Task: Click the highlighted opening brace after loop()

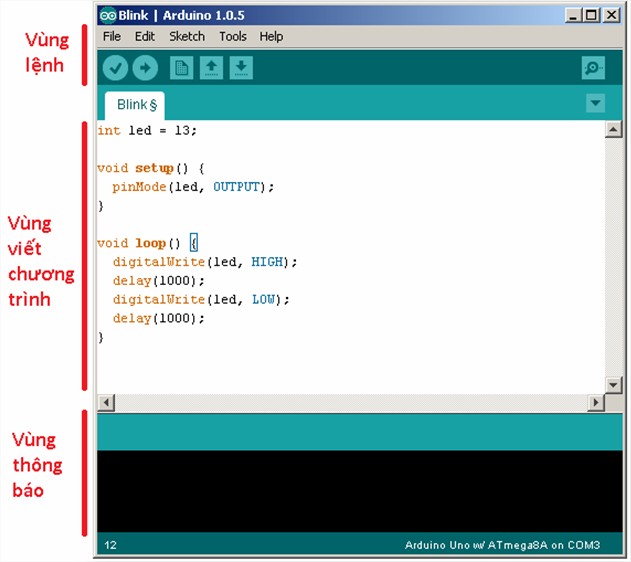Action: [194, 243]
